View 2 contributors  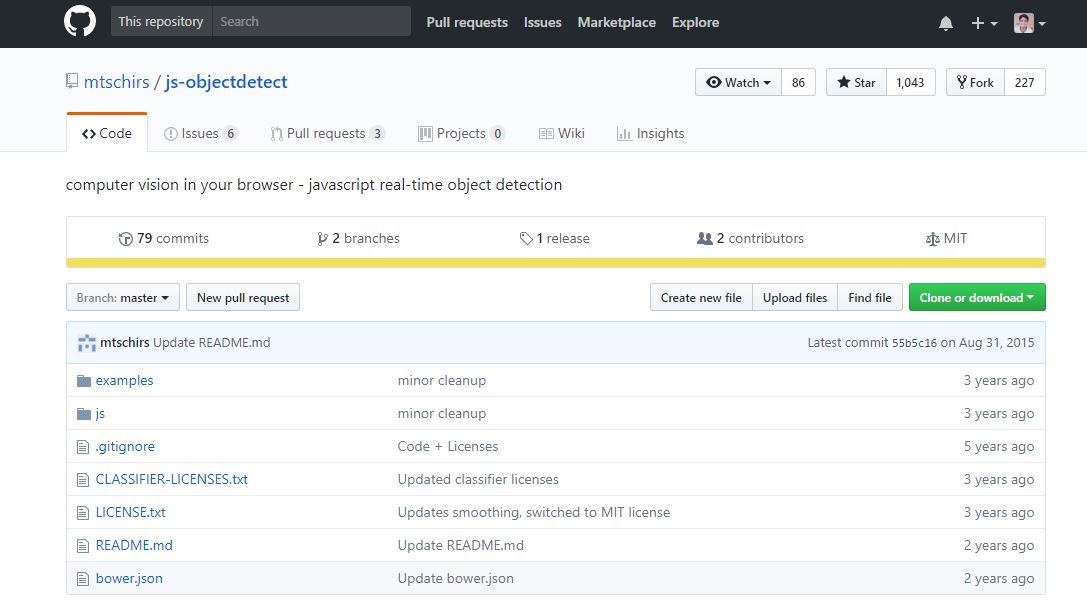tap(751, 239)
